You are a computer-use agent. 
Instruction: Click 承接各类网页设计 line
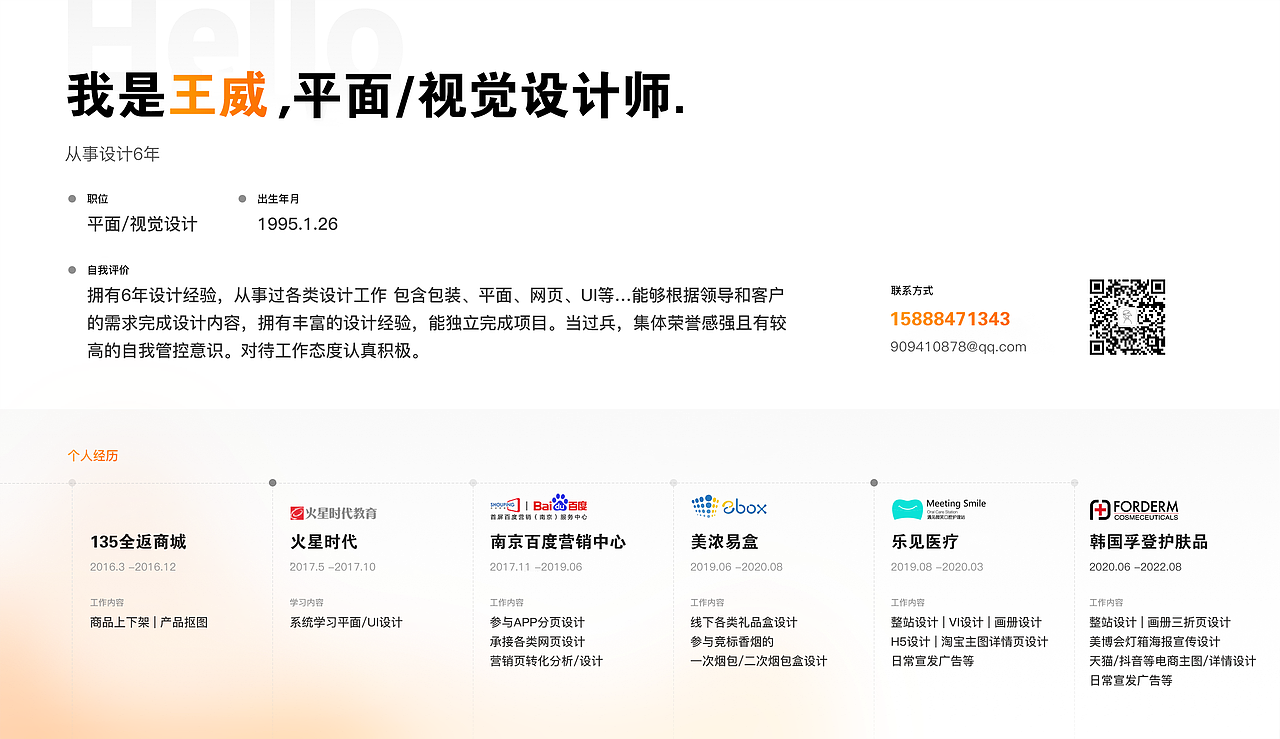tap(537, 642)
